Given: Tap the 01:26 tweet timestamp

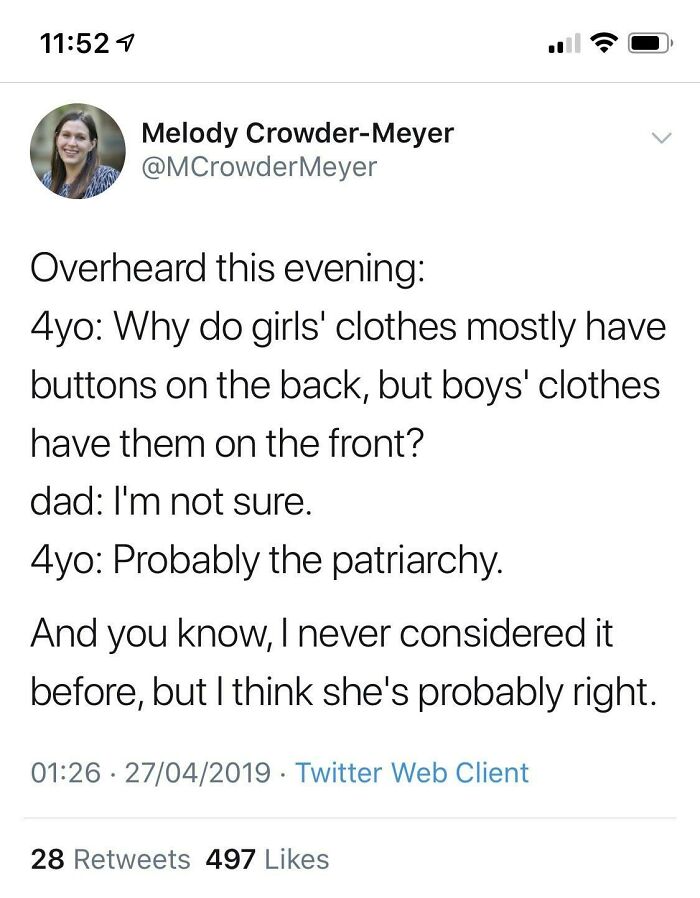Looking at the screenshot, I should (66, 773).
